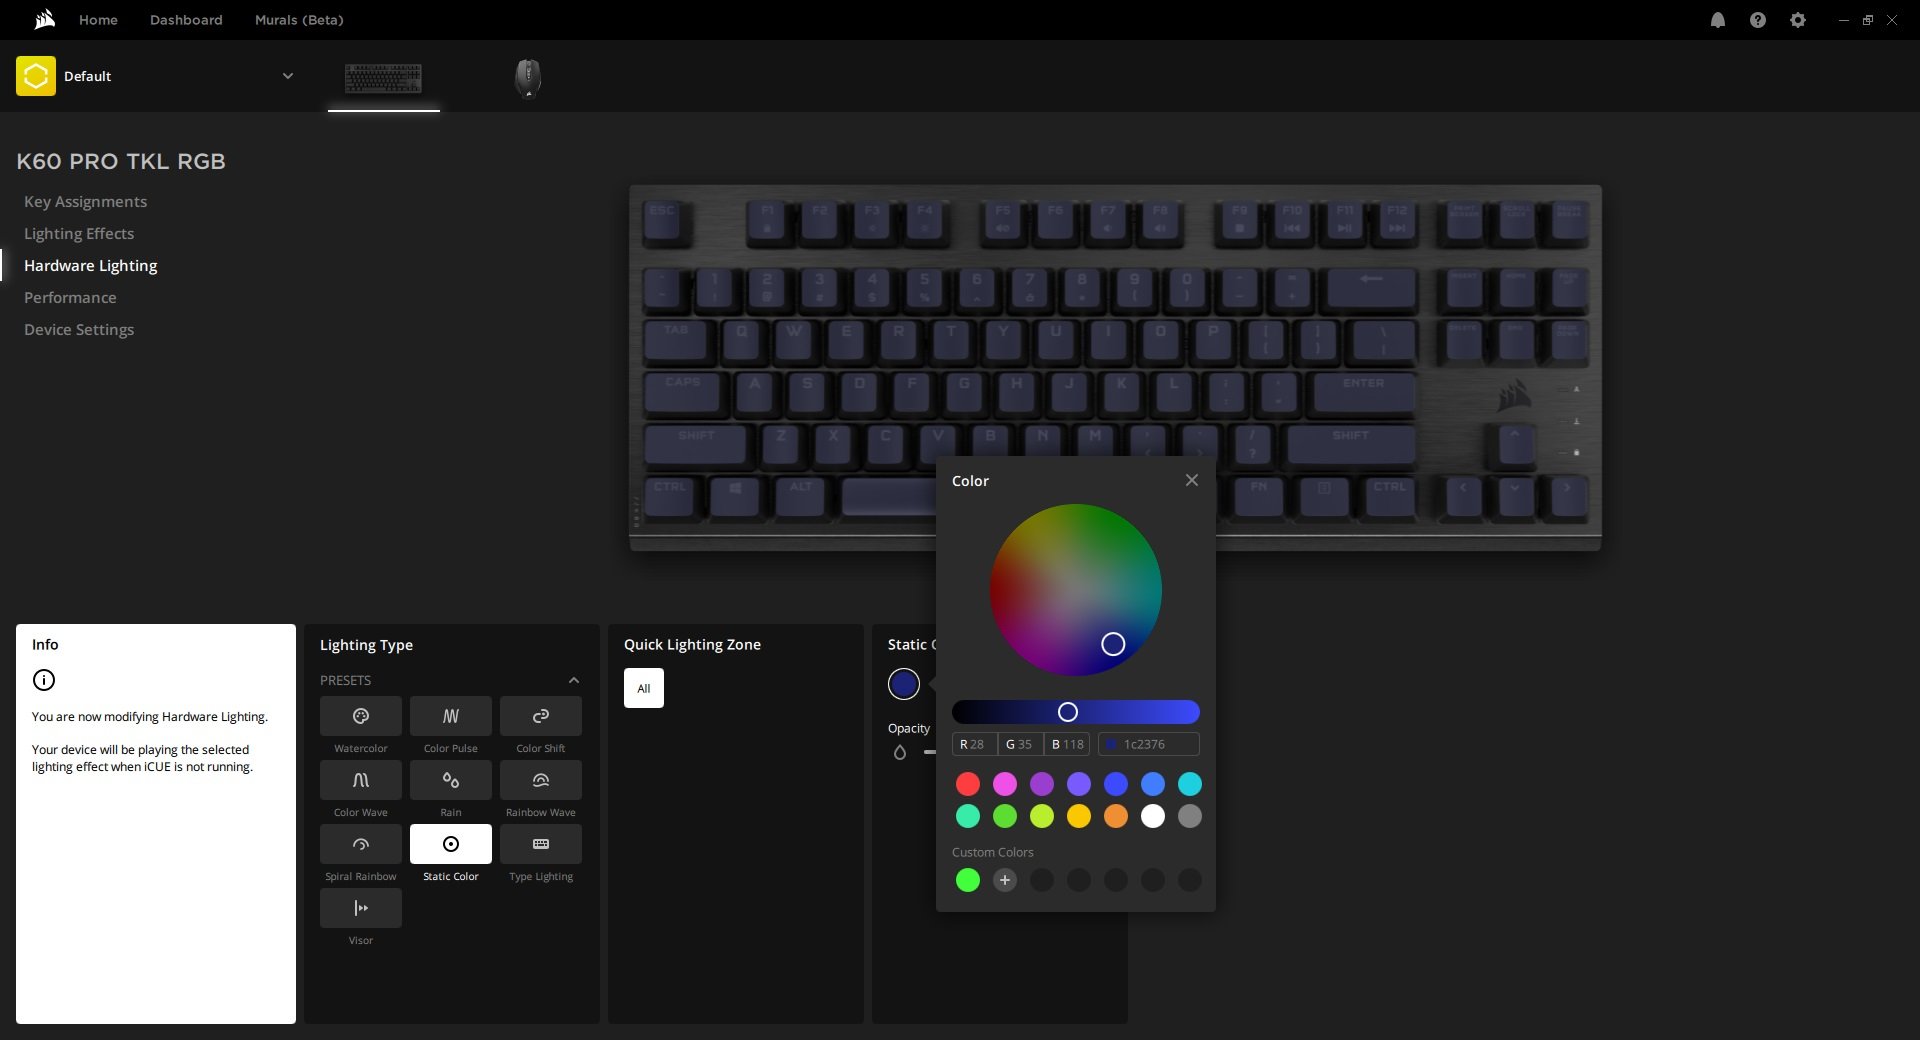Screen dimensions: 1920x1040
Task: Choose the Watercolor lighting preset
Action: (x=361, y=716)
